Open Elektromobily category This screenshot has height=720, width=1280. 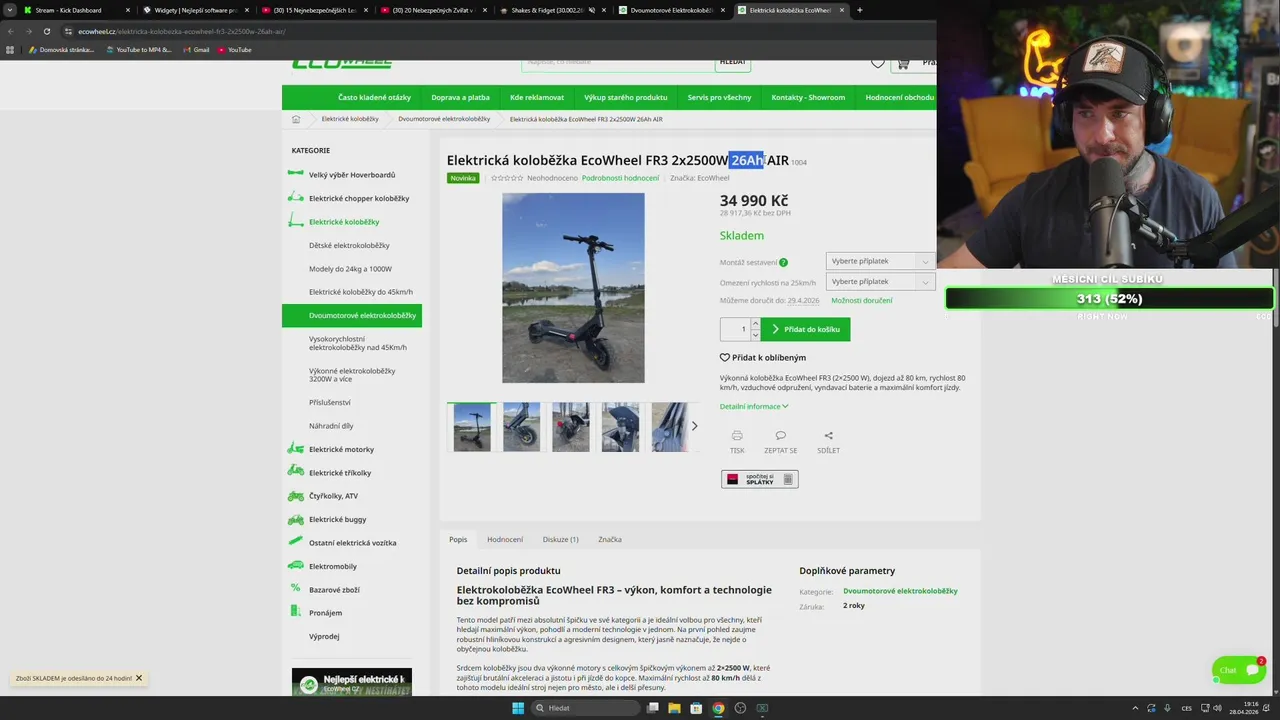[x=333, y=566]
